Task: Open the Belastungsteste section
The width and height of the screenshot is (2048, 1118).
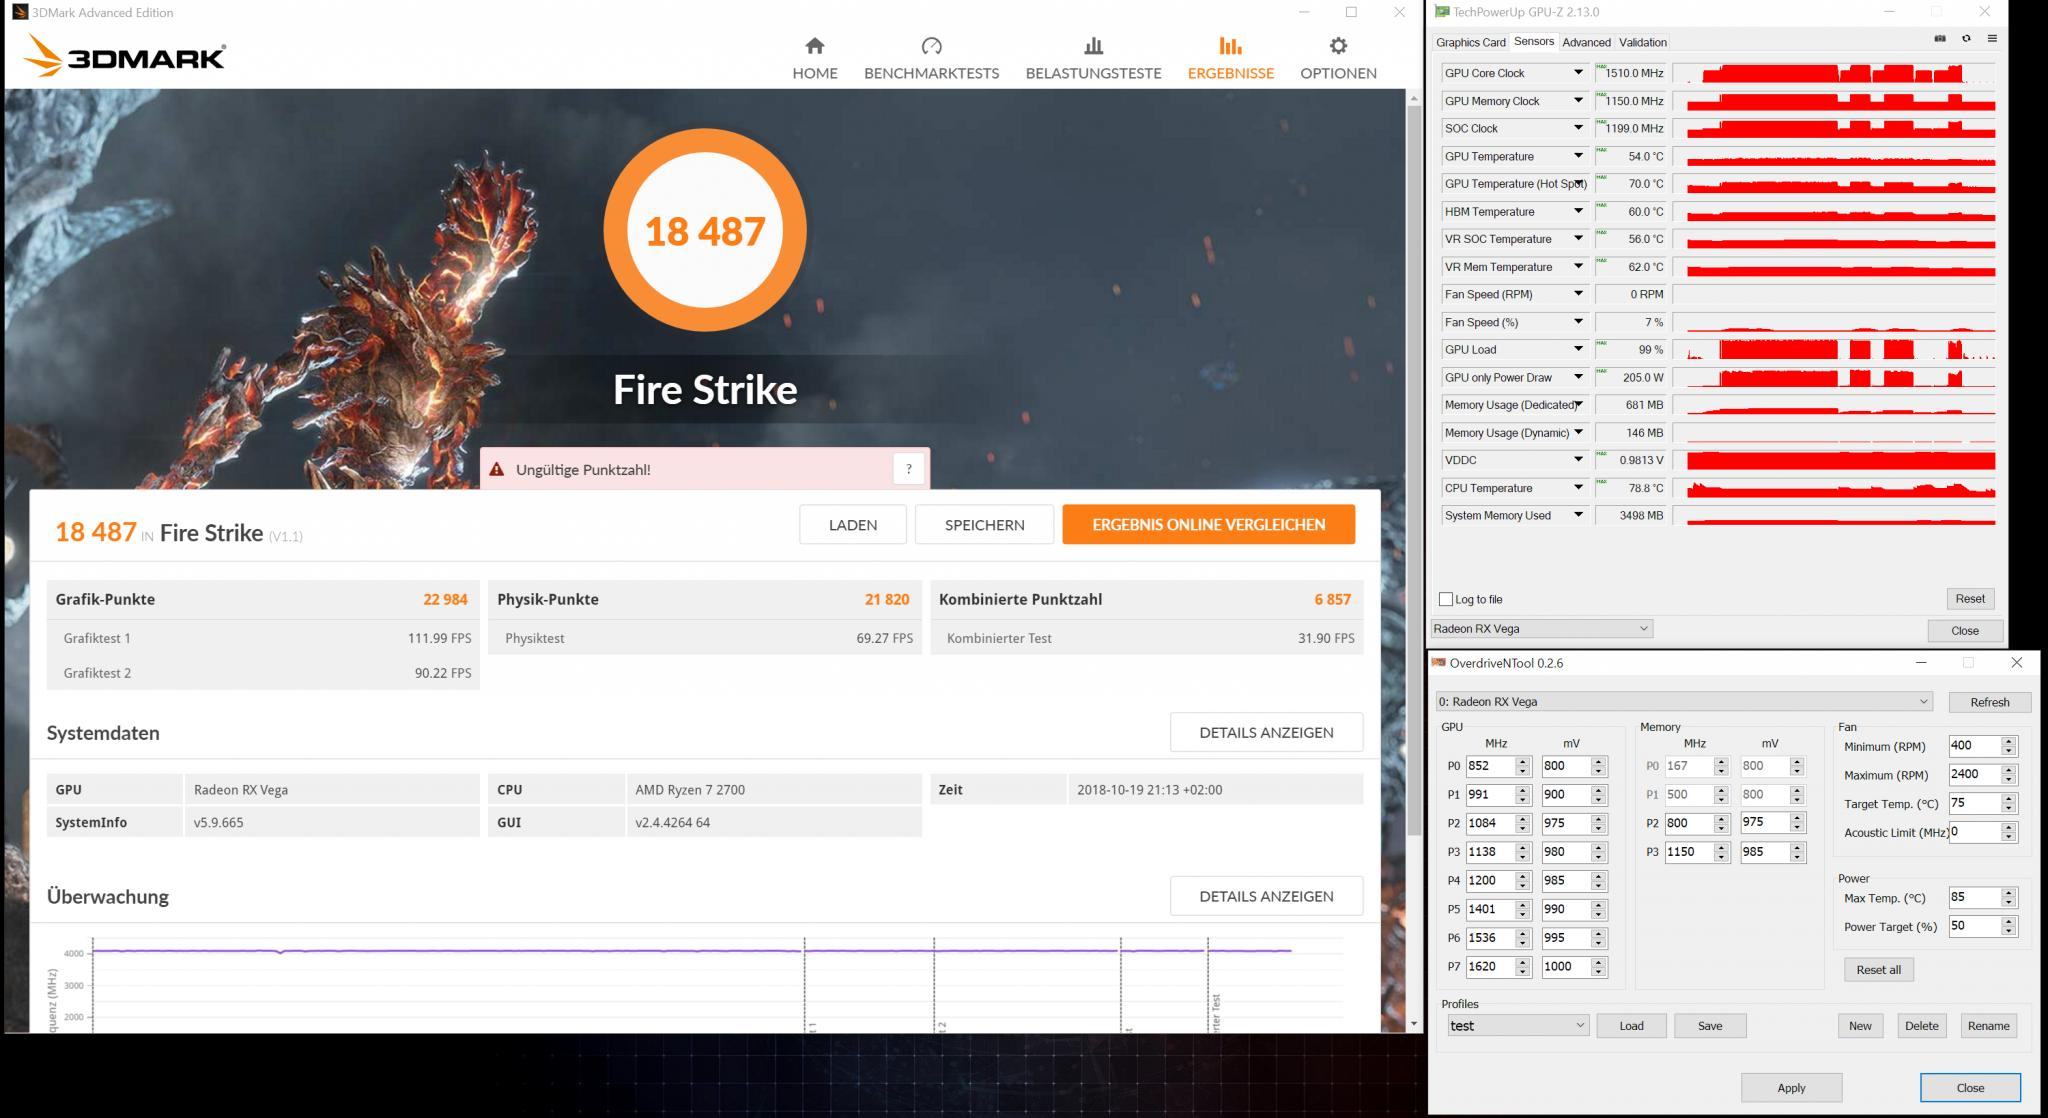Action: click(x=1093, y=58)
